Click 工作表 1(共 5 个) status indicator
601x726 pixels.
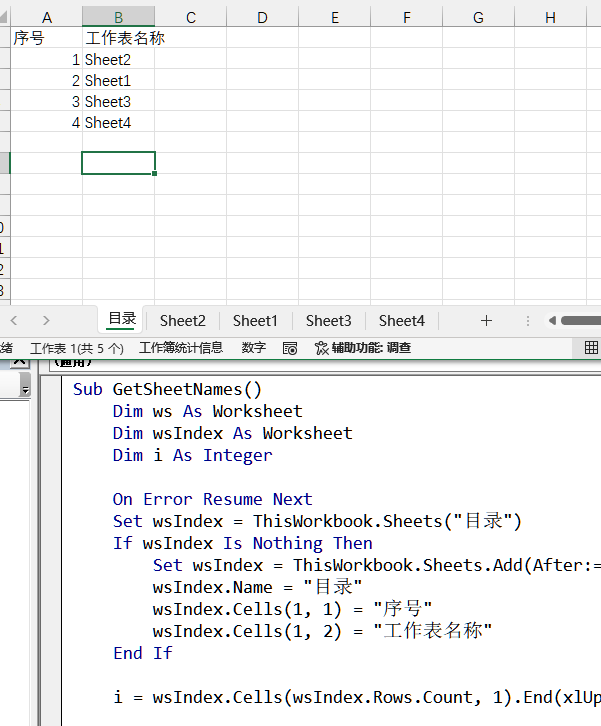(77, 348)
